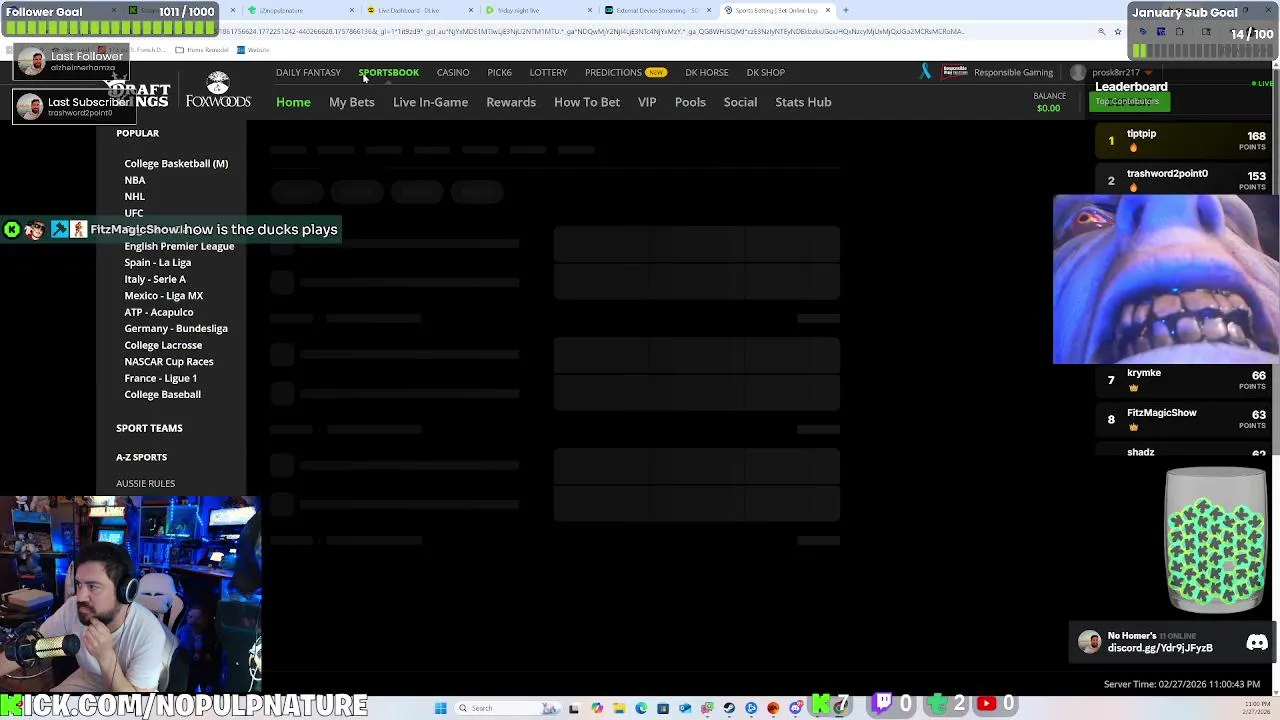This screenshot has width=1280, height=720.
Task: Open France - Ligue 1
Action: click(160, 378)
